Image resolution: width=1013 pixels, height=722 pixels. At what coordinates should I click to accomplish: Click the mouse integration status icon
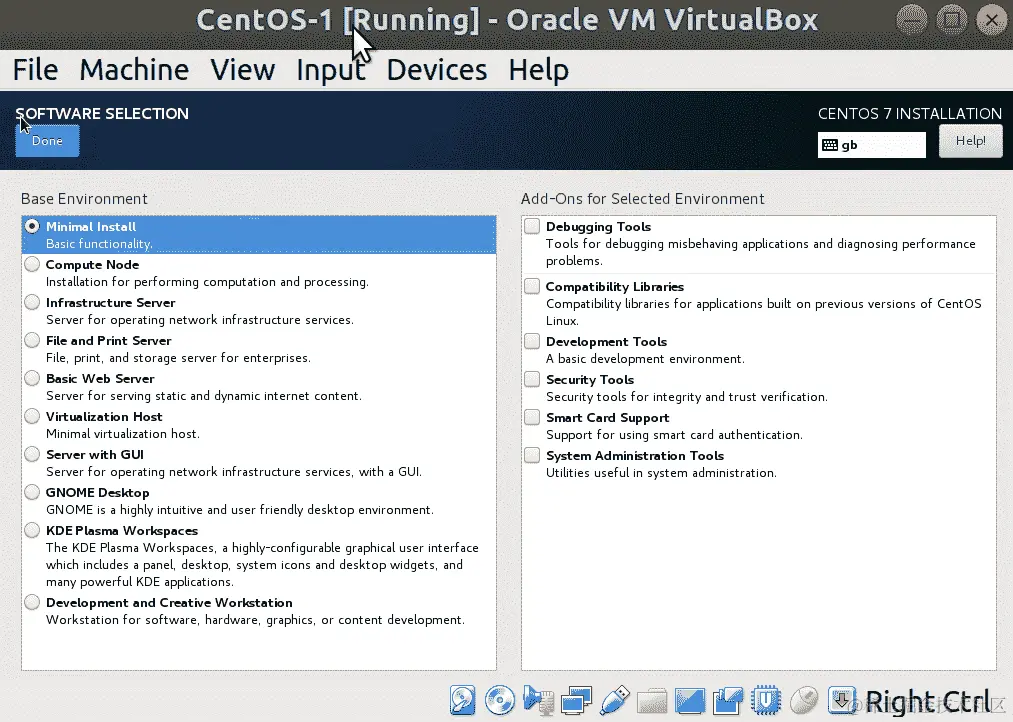(x=804, y=700)
